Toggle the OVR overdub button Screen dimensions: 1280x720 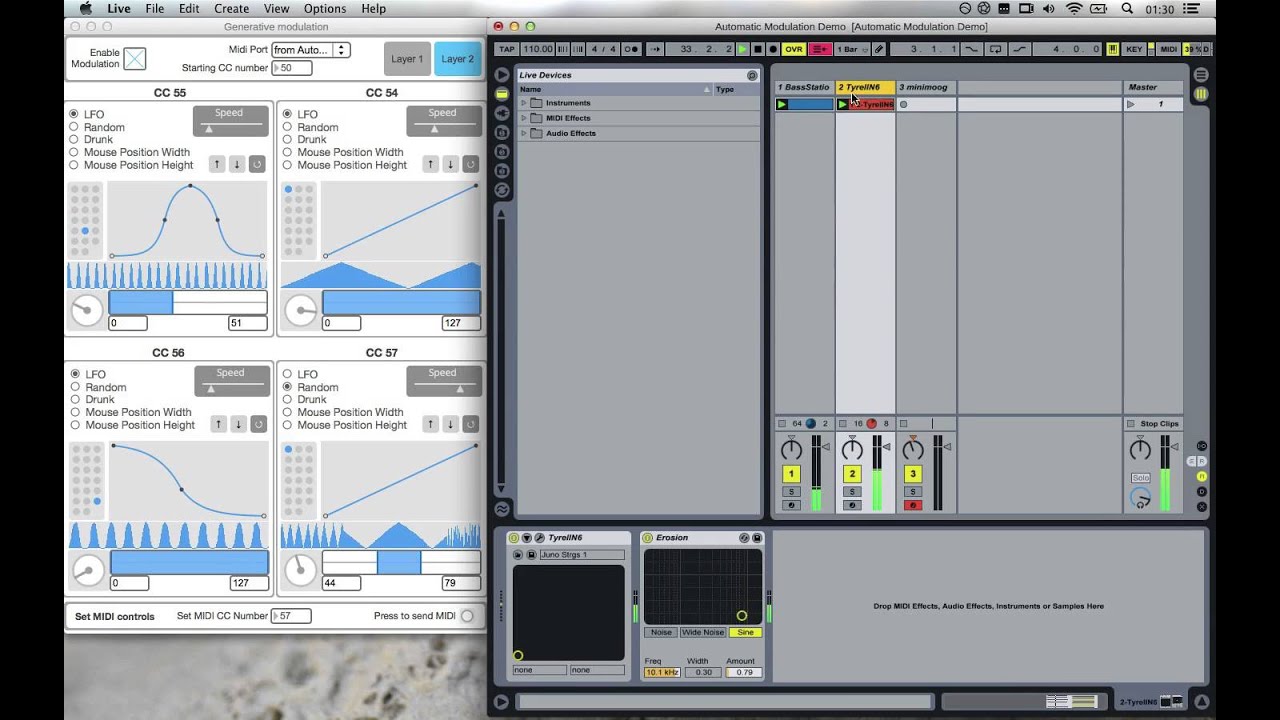click(x=794, y=49)
